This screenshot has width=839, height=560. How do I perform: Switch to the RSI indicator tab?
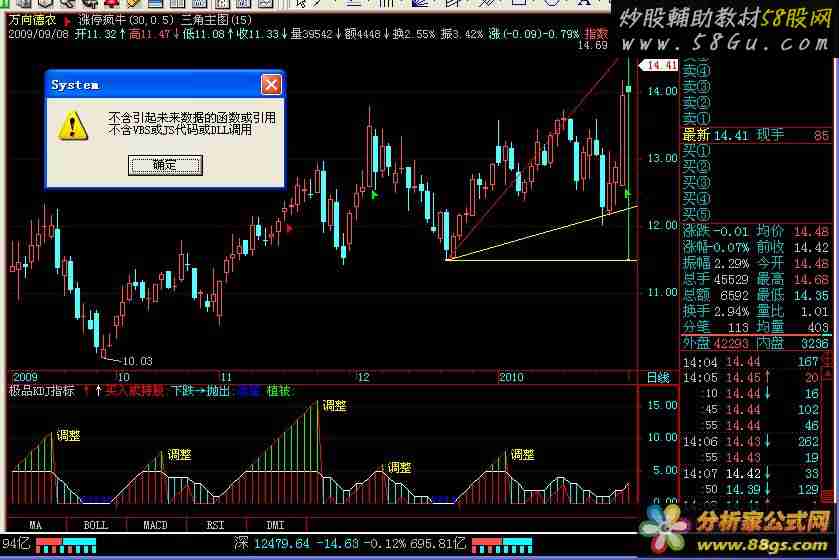[x=215, y=525]
